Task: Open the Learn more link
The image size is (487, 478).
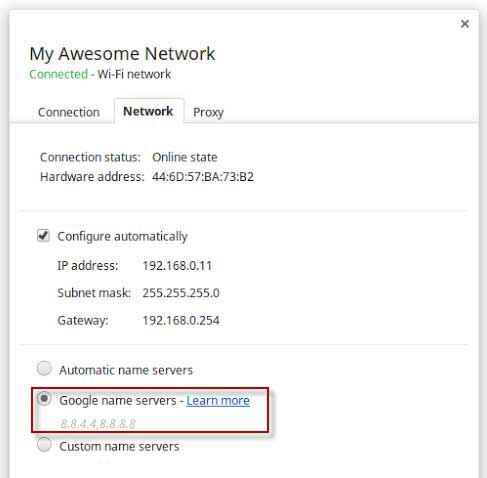Action: 218,401
